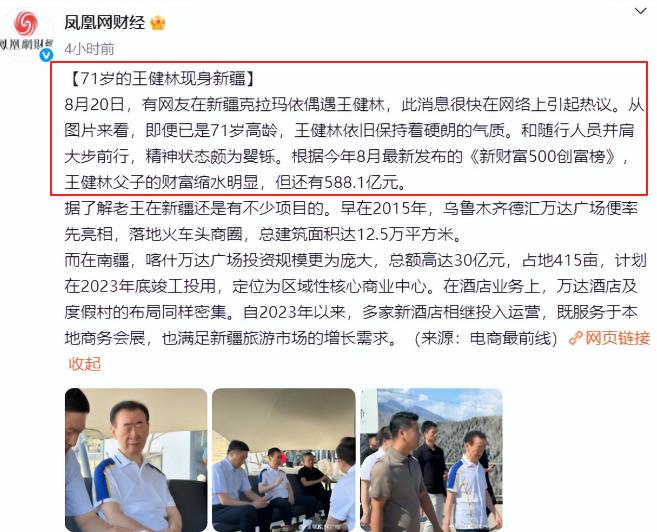Click the gold crown membership icon
The width and height of the screenshot is (657, 532).
[158, 23]
